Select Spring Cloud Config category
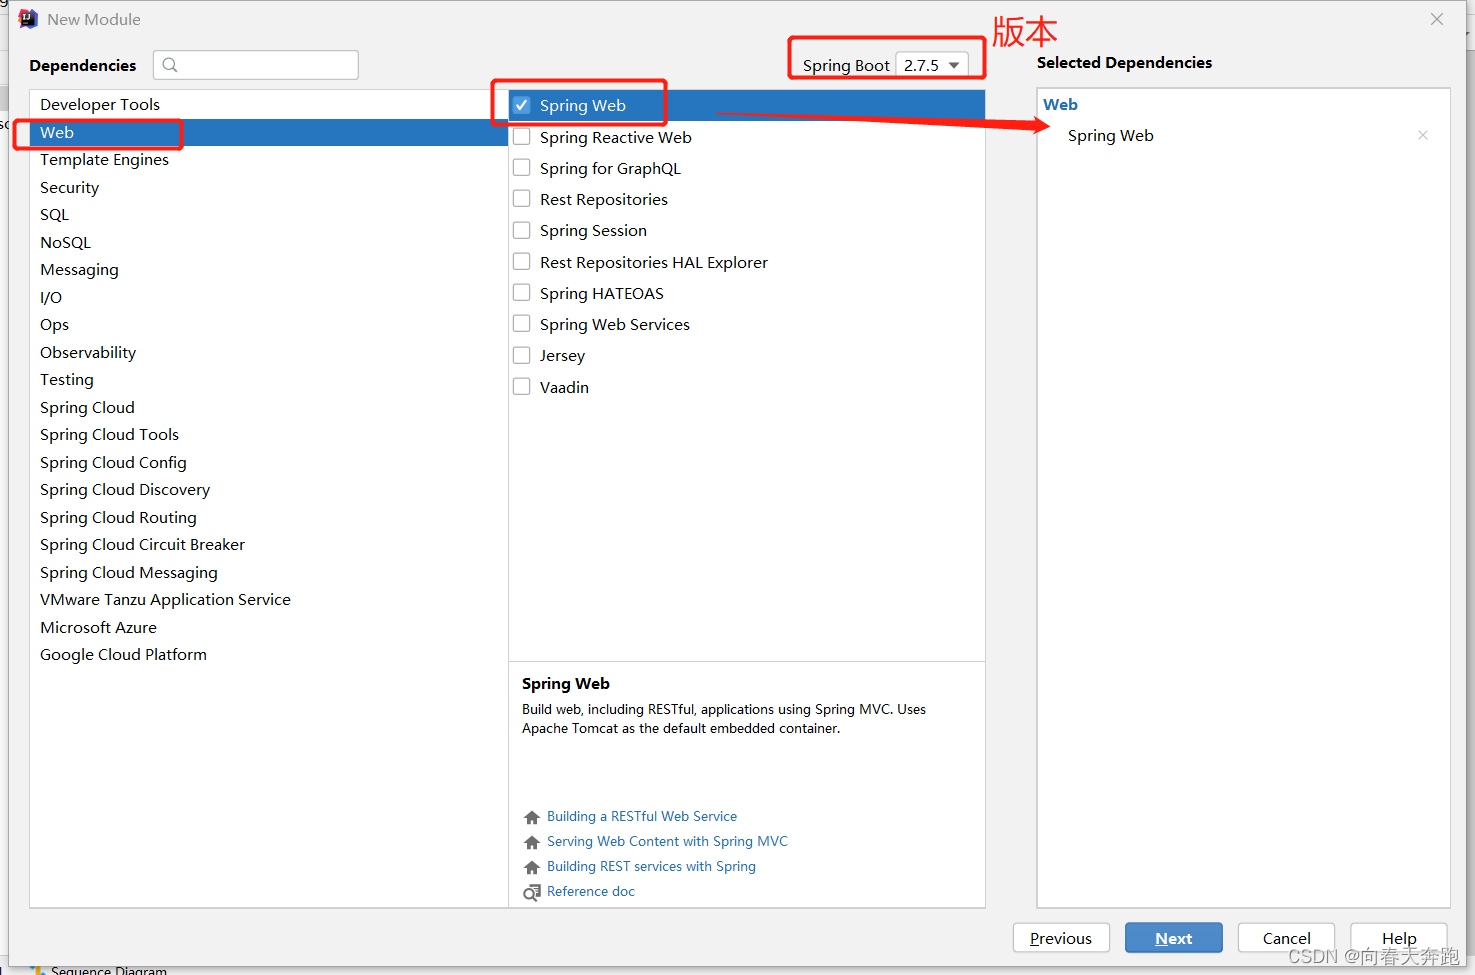The height and width of the screenshot is (975, 1475). pos(269,462)
